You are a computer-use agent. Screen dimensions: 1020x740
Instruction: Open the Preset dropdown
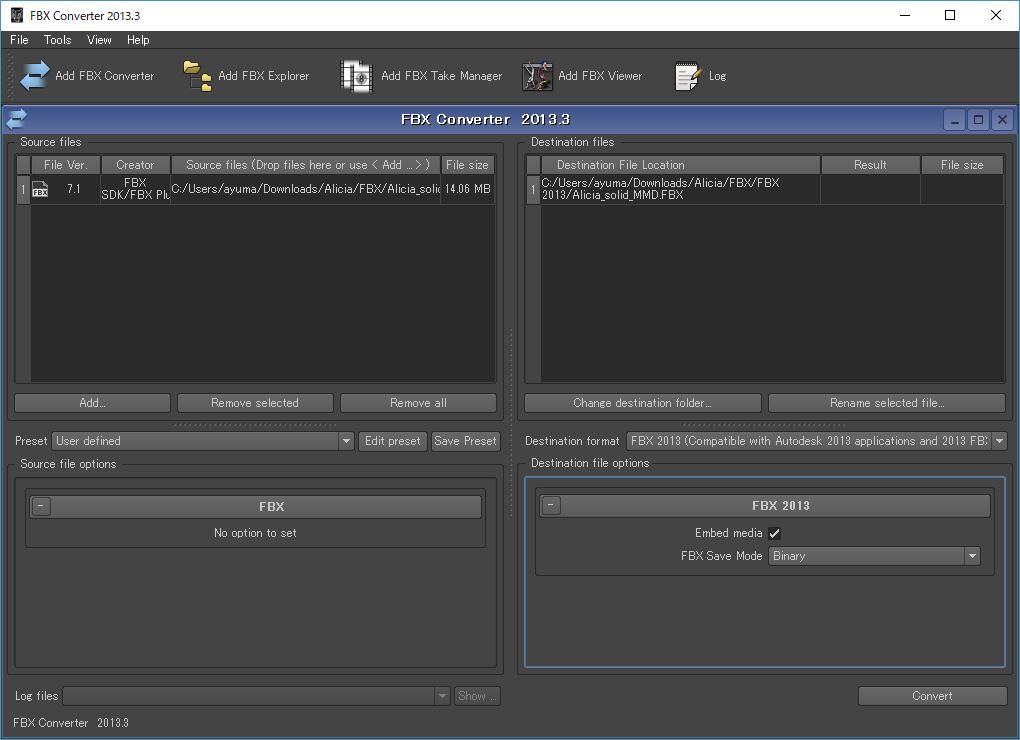(x=346, y=441)
